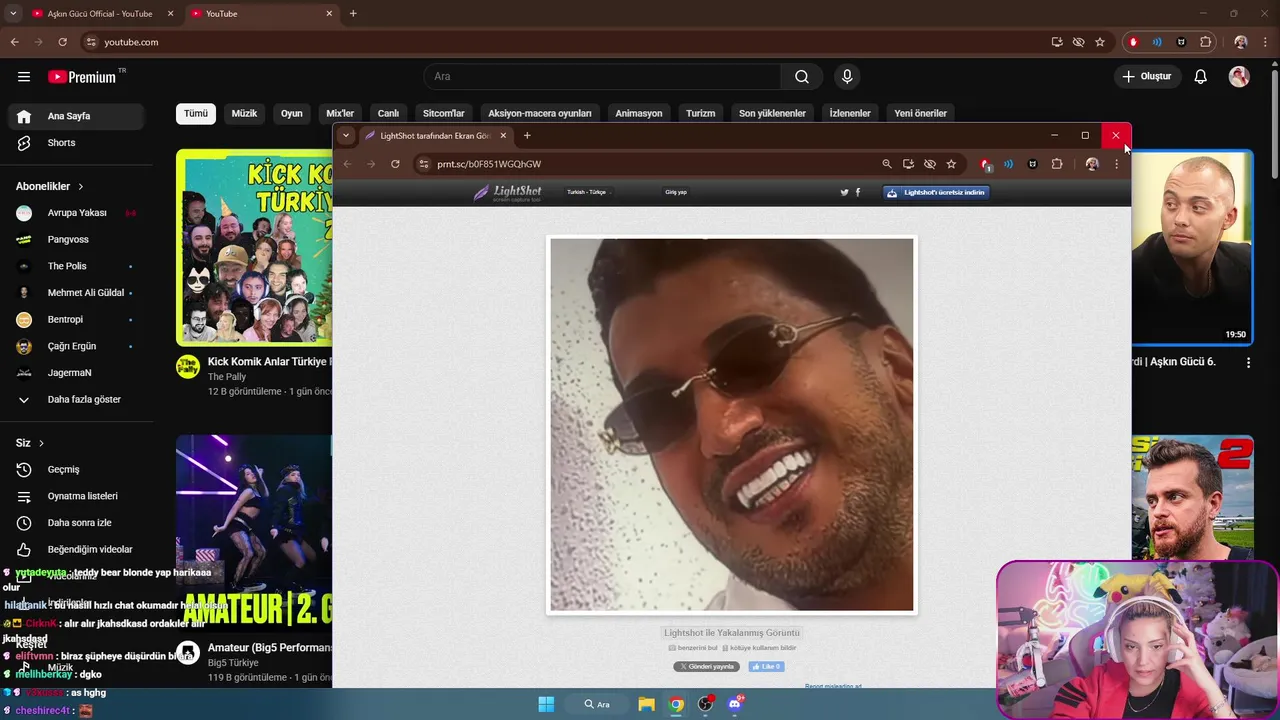
Task: Select the Animasyon filter chip
Action: click(639, 113)
